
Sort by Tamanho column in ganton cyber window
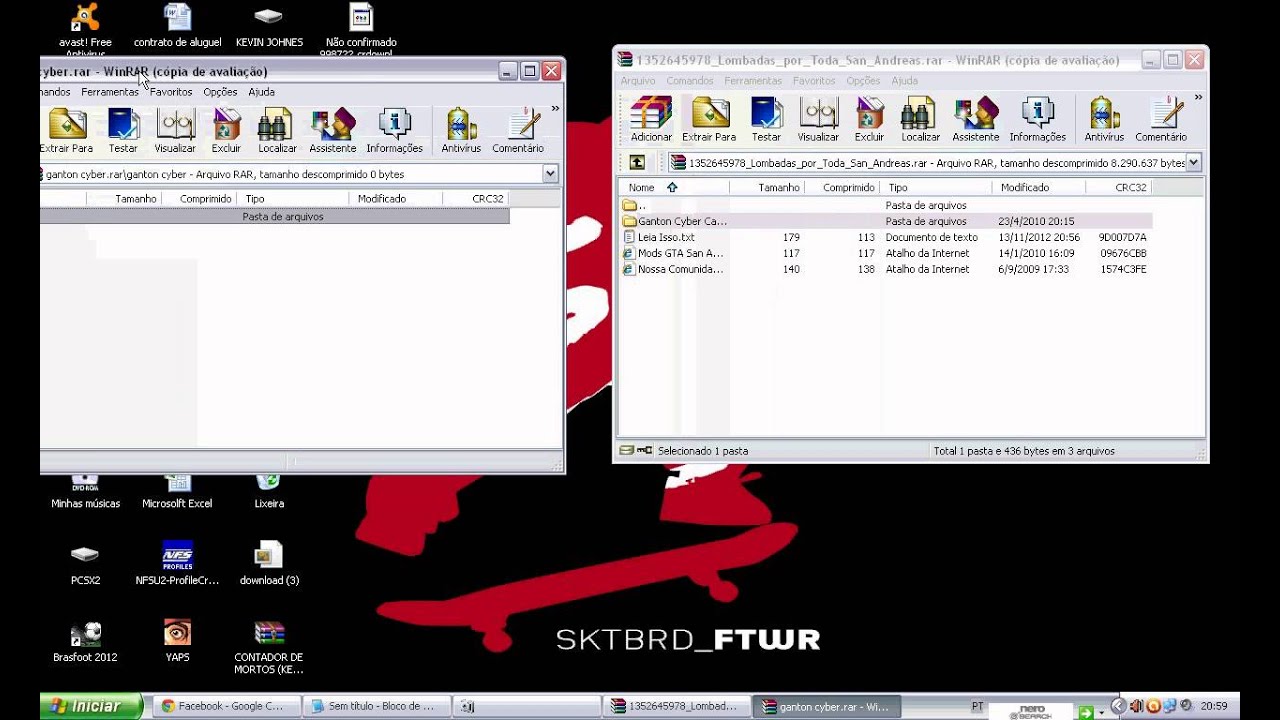pyautogui.click(x=124, y=199)
